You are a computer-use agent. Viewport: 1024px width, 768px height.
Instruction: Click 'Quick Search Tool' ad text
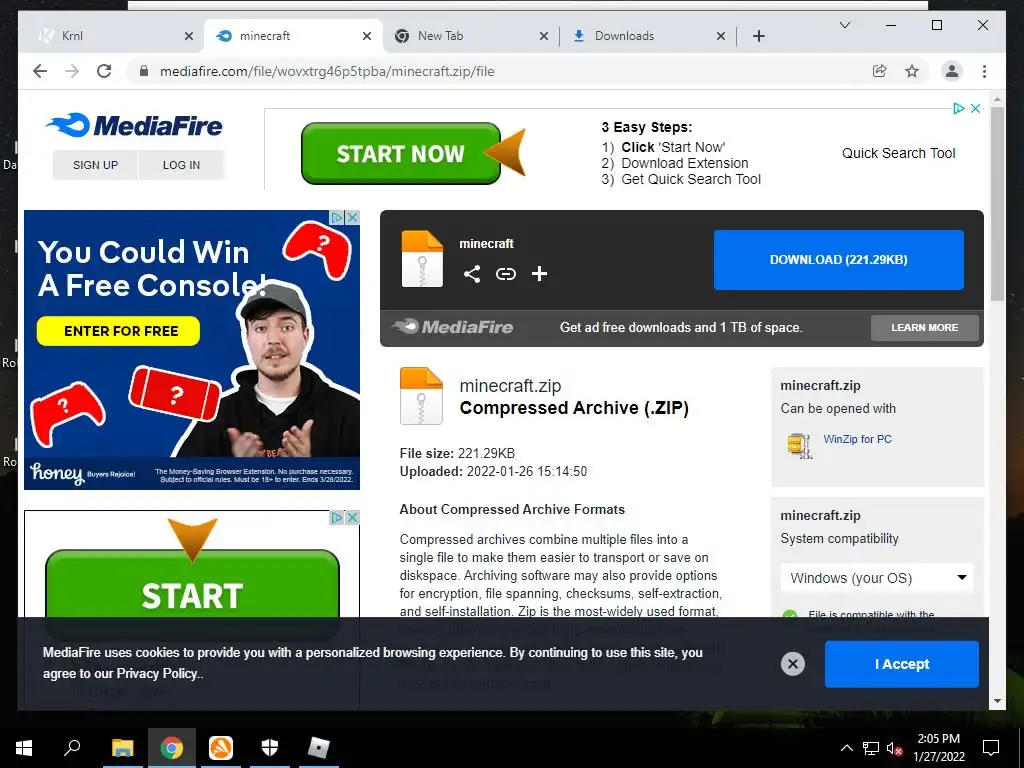[899, 153]
